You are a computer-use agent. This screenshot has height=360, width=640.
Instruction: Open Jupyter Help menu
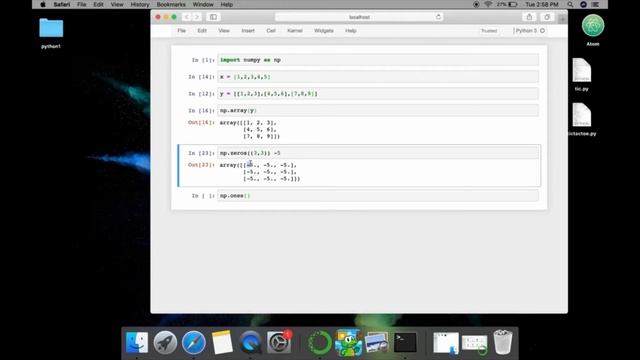[351, 31]
